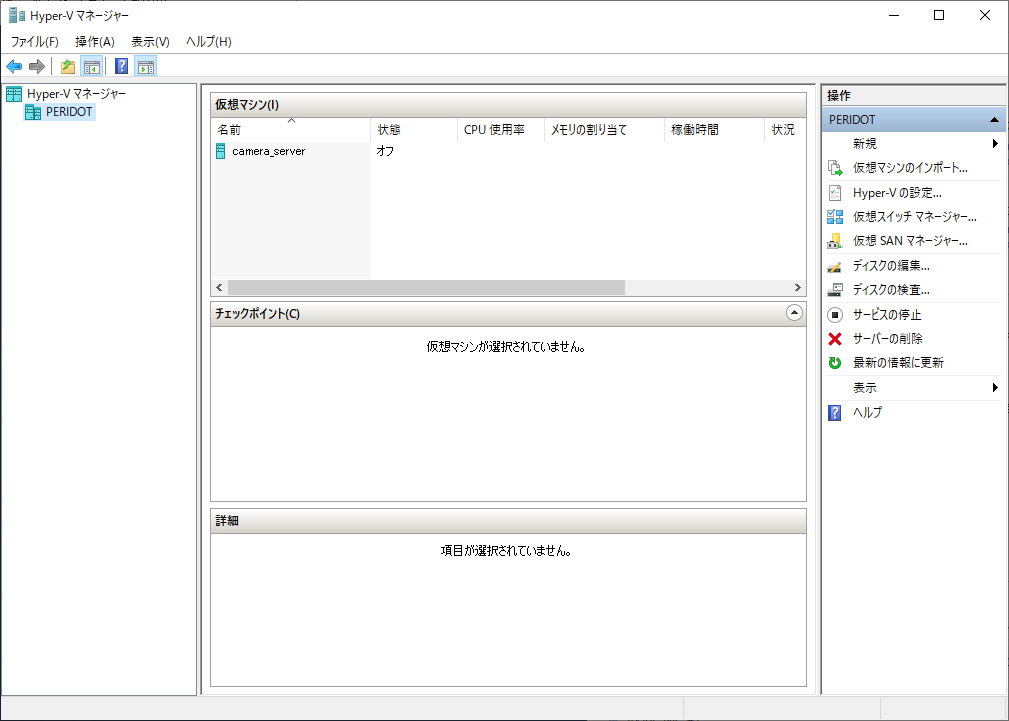
Task: Open the 表示(V) menu
Action: point(150,42)
